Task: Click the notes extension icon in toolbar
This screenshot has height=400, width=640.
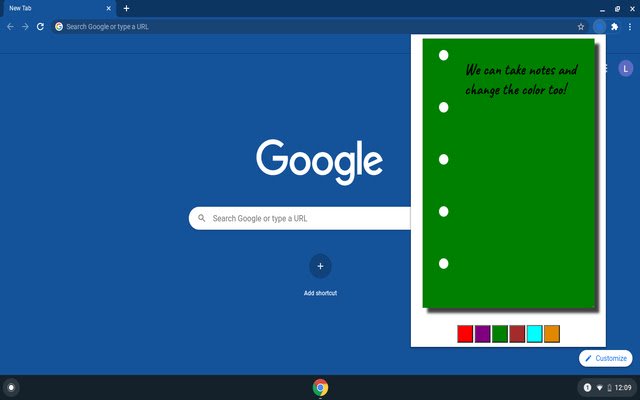Action: (x=600, y=27)
